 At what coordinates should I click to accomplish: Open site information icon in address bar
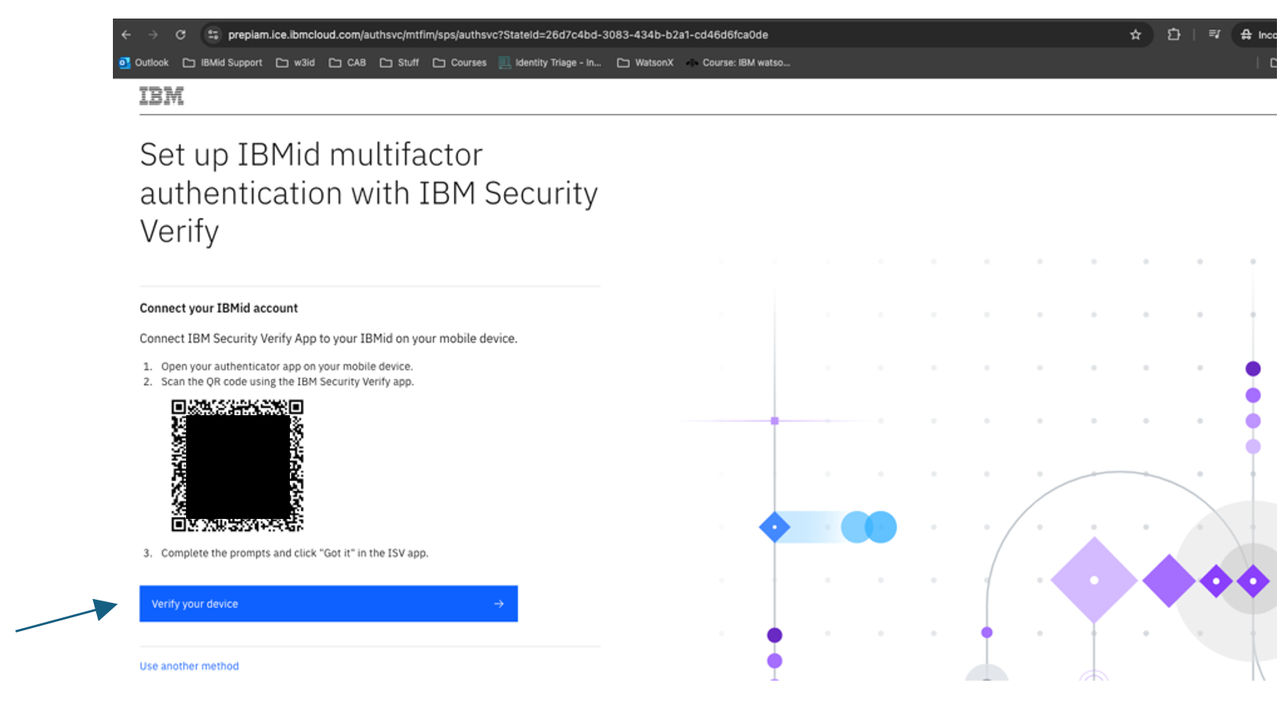coord(212,35)
